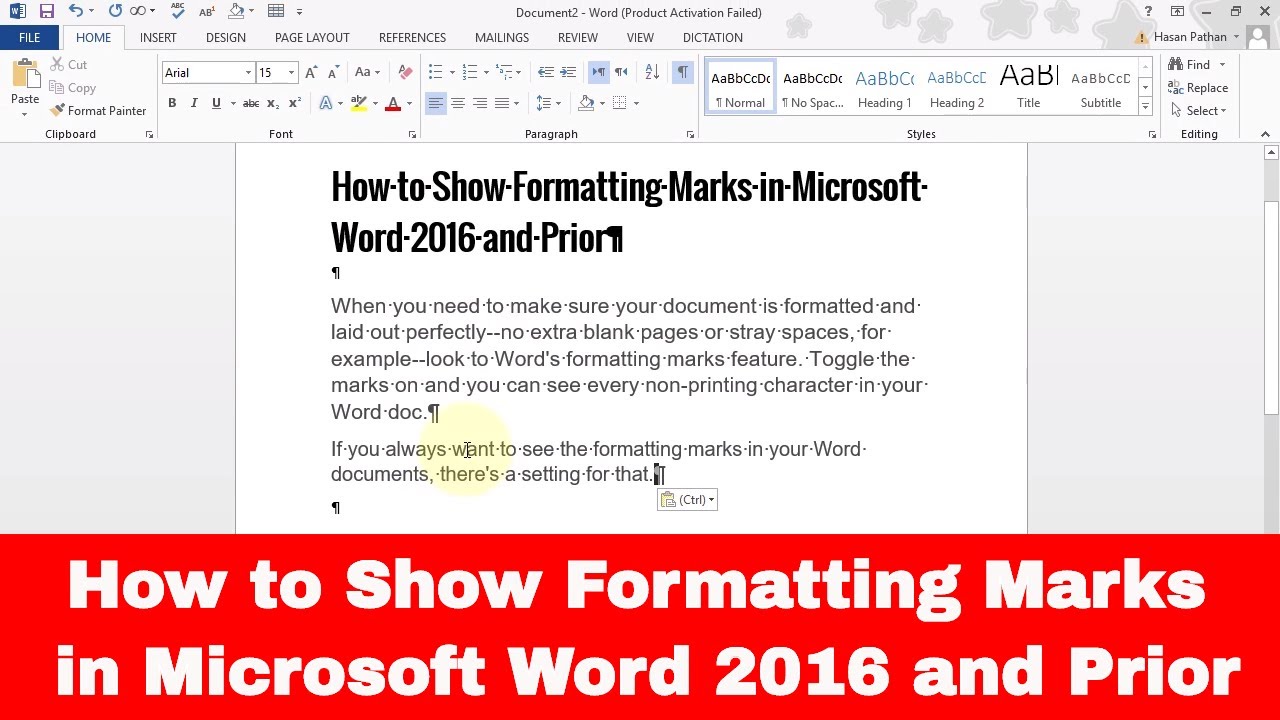Open the Font dialog launcher
This screenshot has width=1280, height=720.
pos(412,134)
